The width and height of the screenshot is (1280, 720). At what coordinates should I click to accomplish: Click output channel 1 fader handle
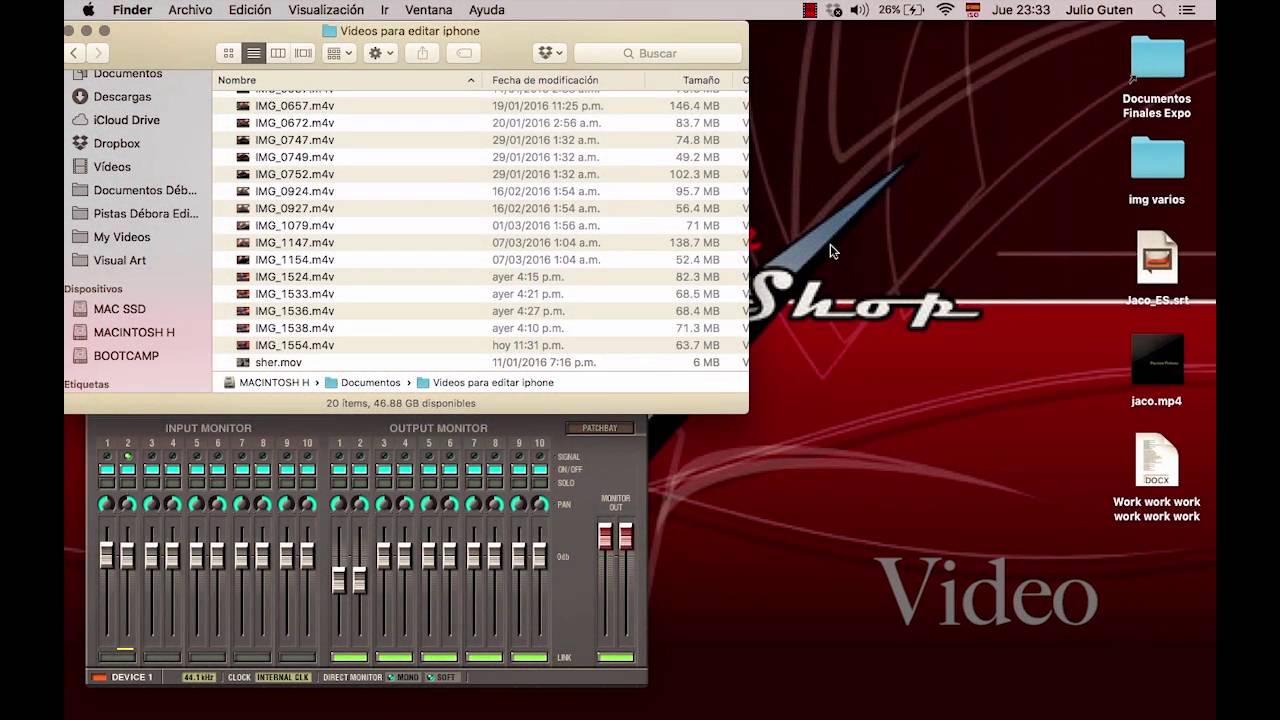point(339,579)
